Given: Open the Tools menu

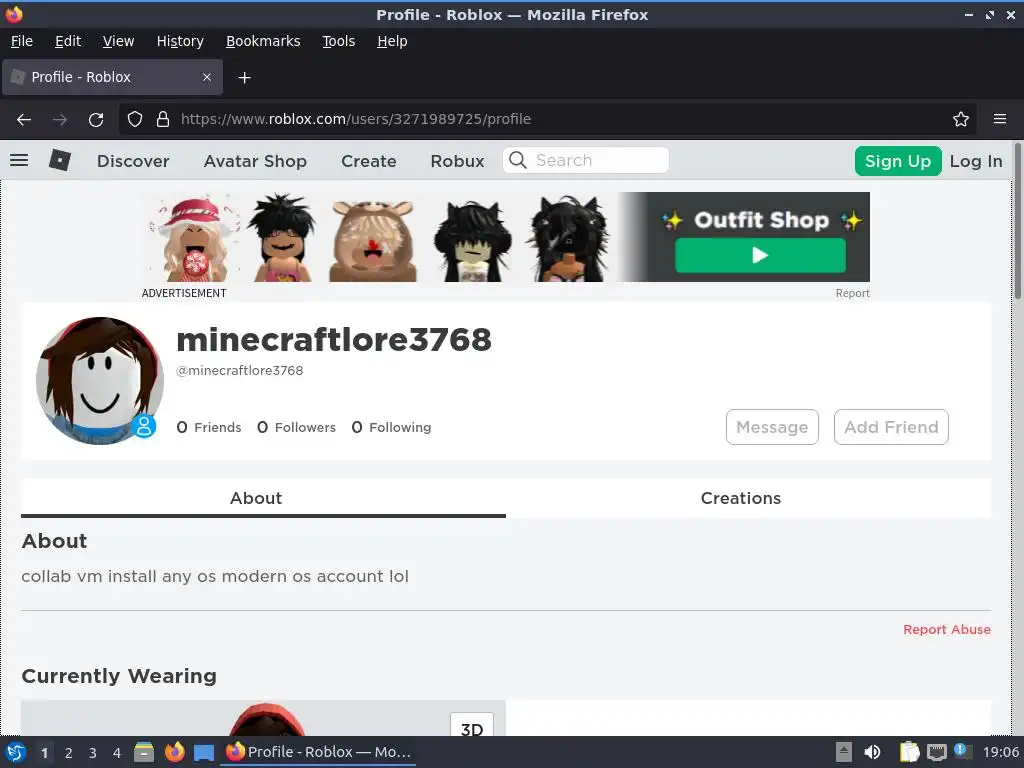Looking at the screenshot, I should click(x=338, y=41).
